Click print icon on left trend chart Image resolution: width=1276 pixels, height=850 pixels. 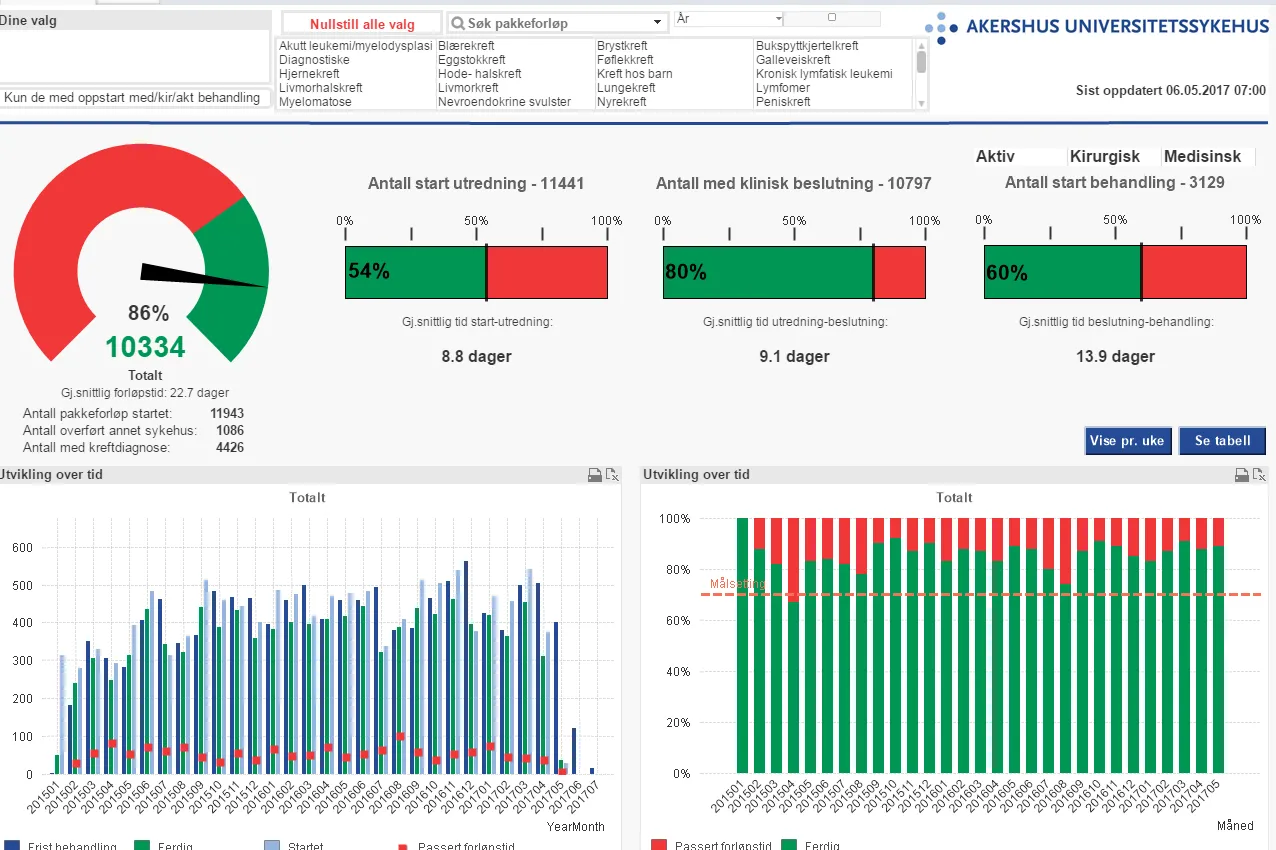[594, 475]
